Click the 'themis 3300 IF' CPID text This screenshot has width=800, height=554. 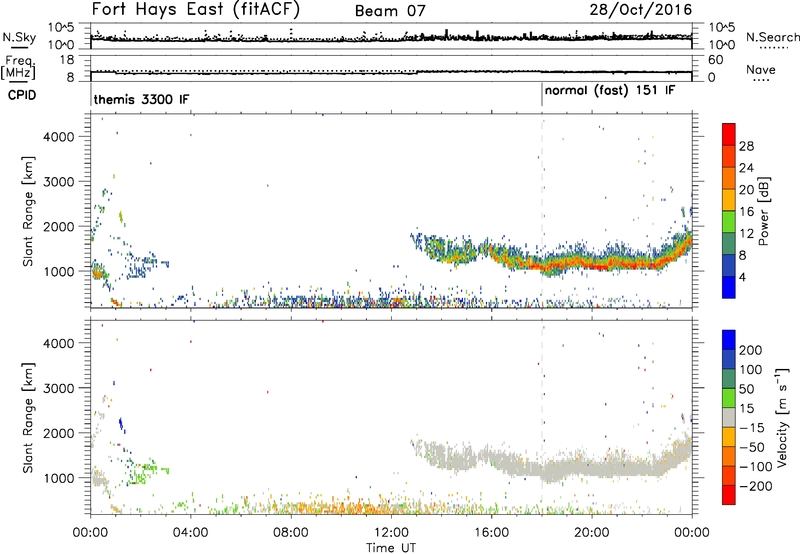tap(141, 99)
